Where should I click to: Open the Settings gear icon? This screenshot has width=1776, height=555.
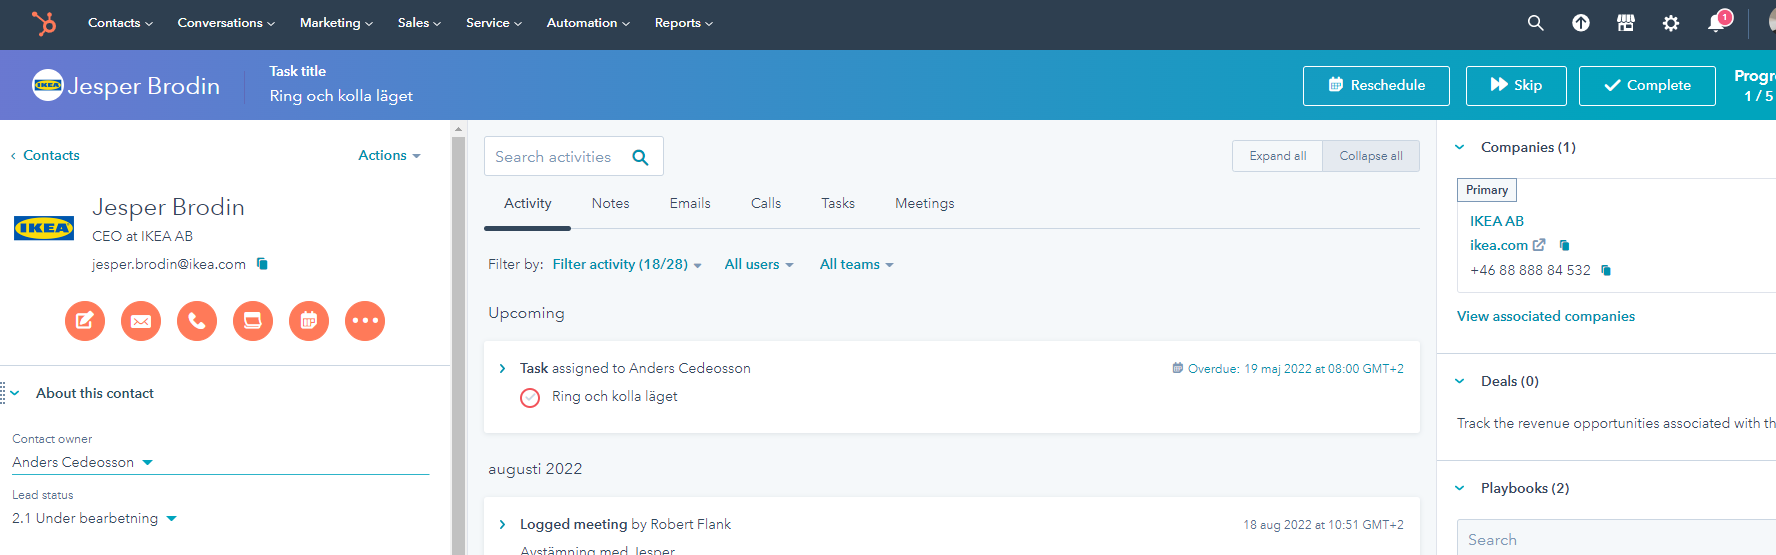1670,23
